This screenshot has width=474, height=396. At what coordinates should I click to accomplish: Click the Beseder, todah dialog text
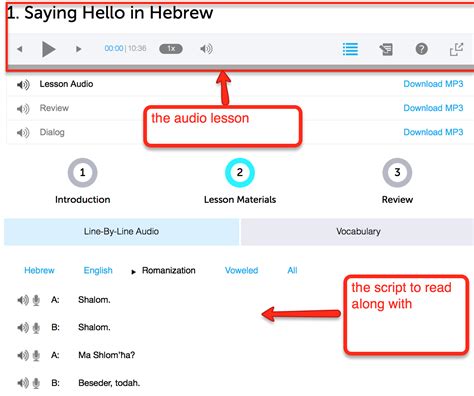click(x=109, y=383)
